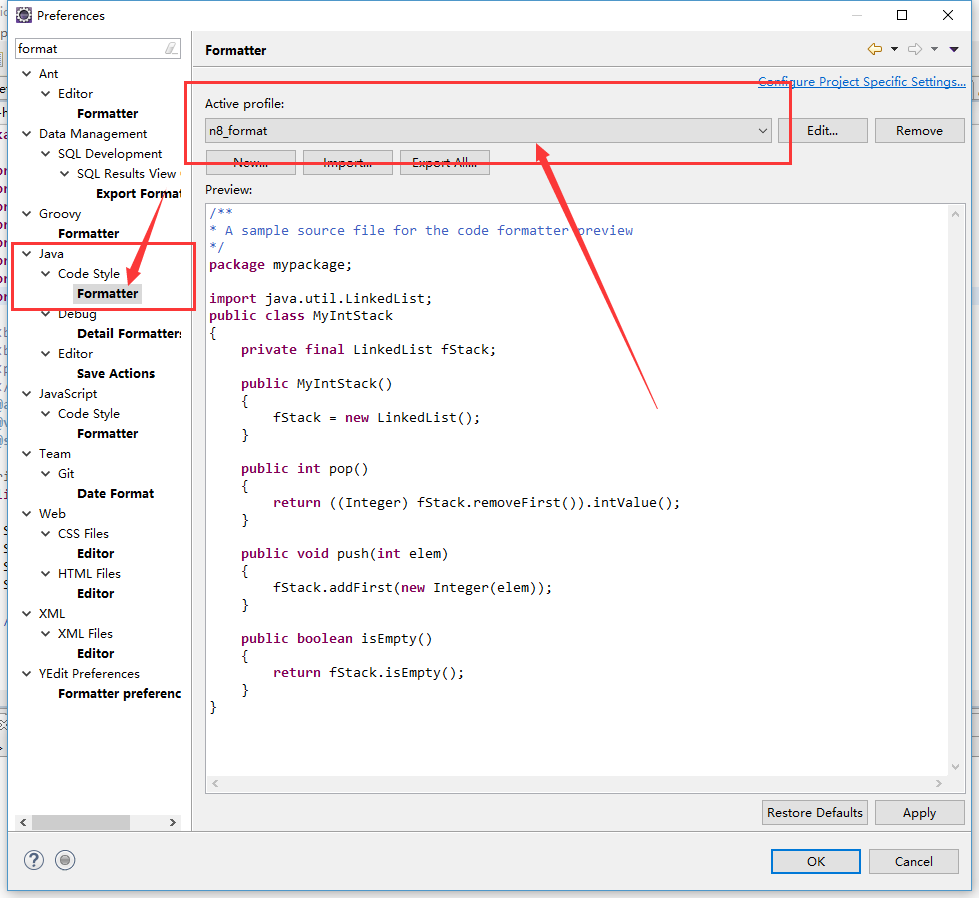
Task: Click the round icon next to help
Action: pos(65,860)
